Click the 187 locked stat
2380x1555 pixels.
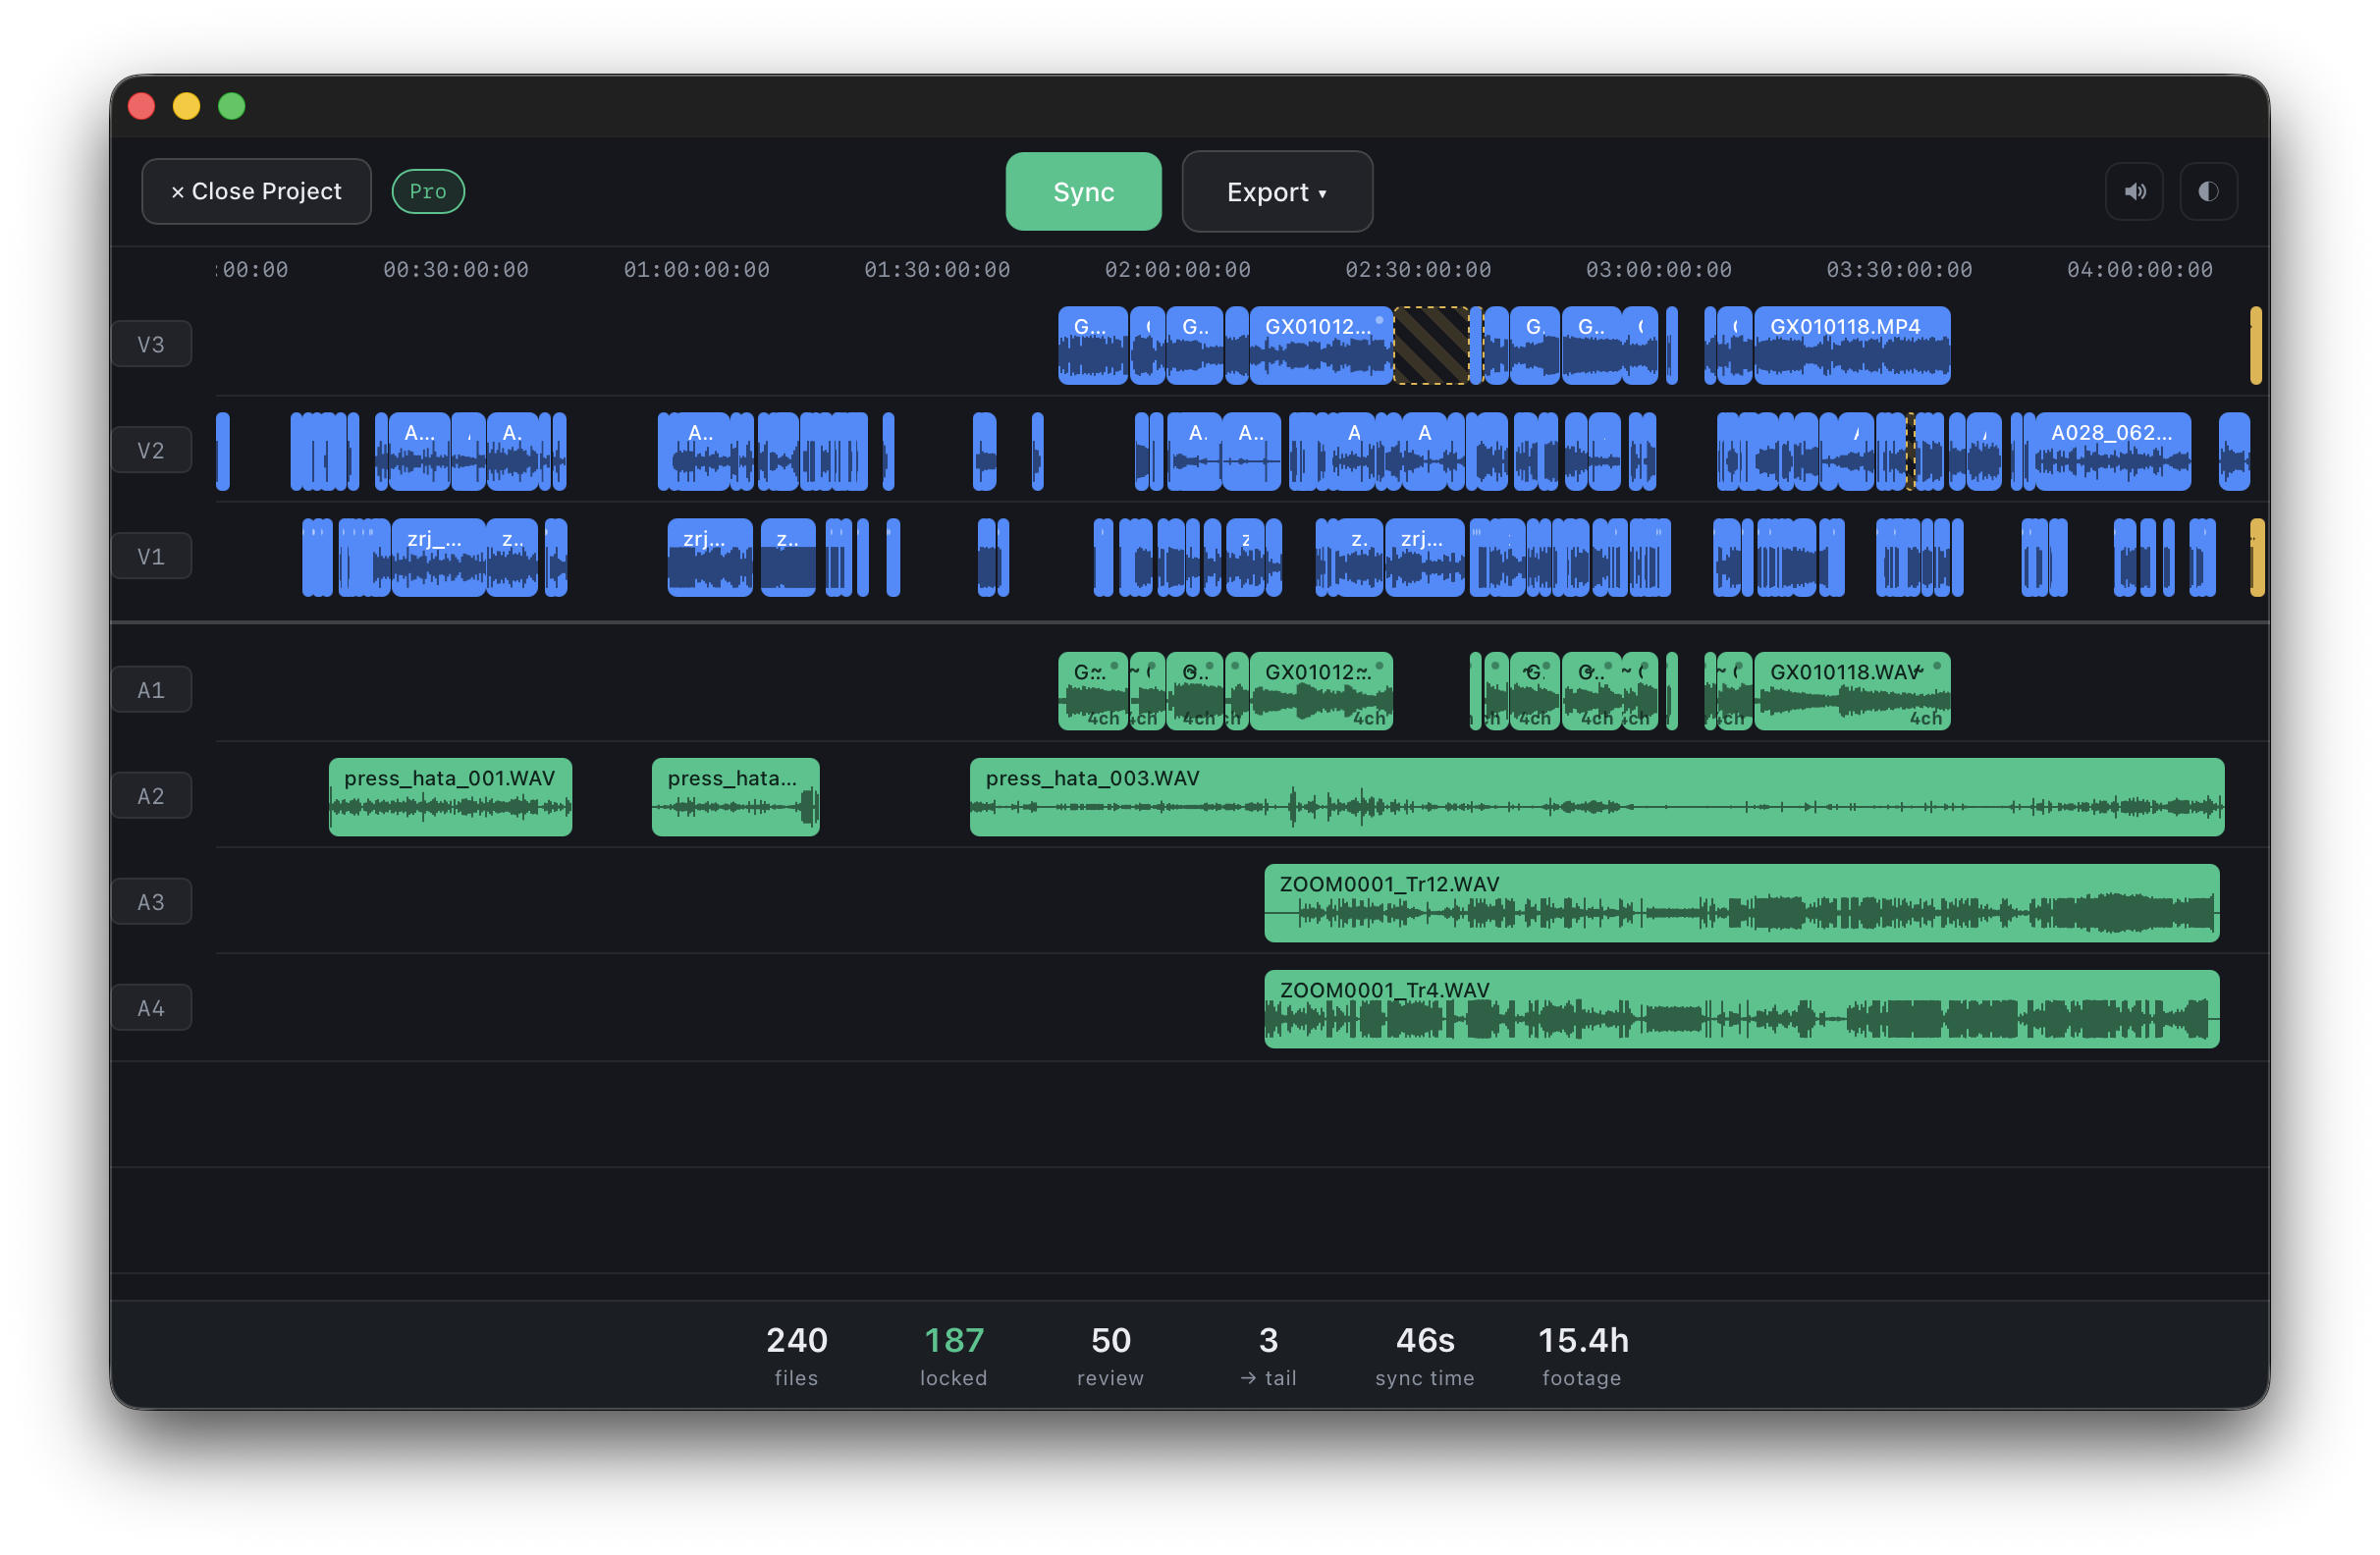pos(953,1355)
